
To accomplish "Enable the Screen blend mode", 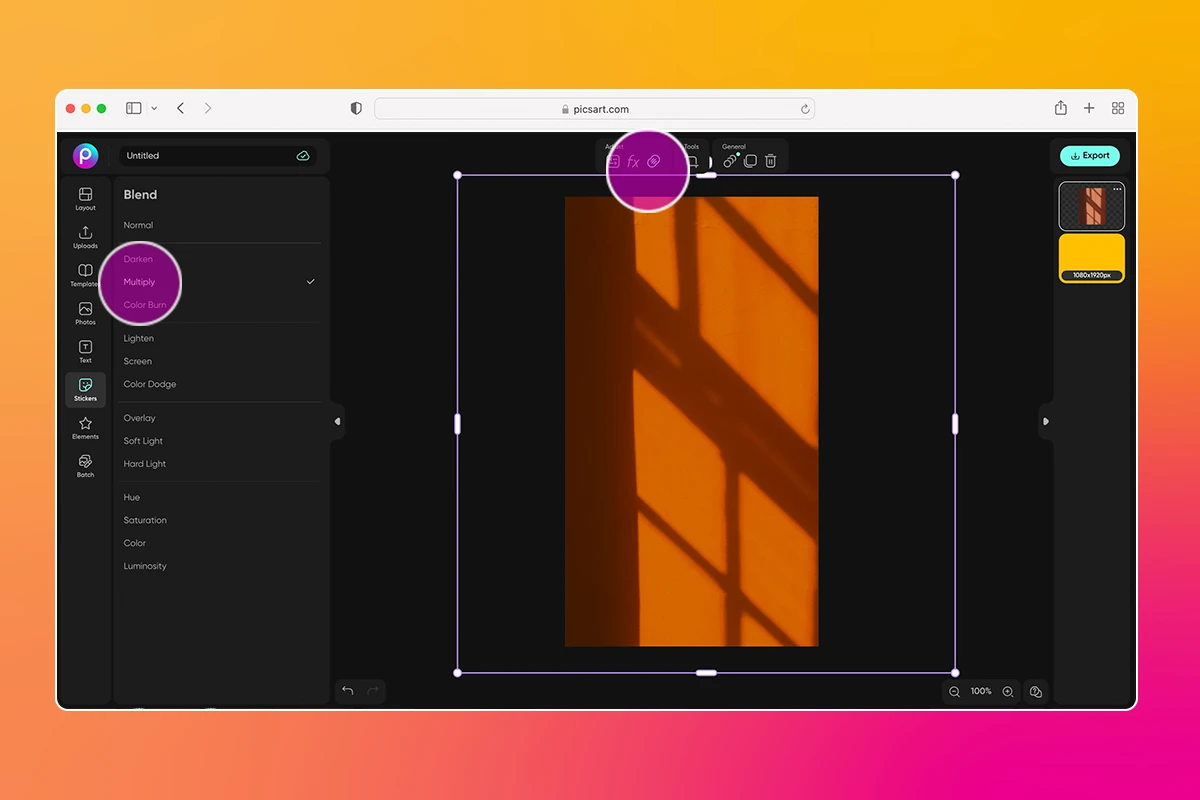I will click(137, 361).
